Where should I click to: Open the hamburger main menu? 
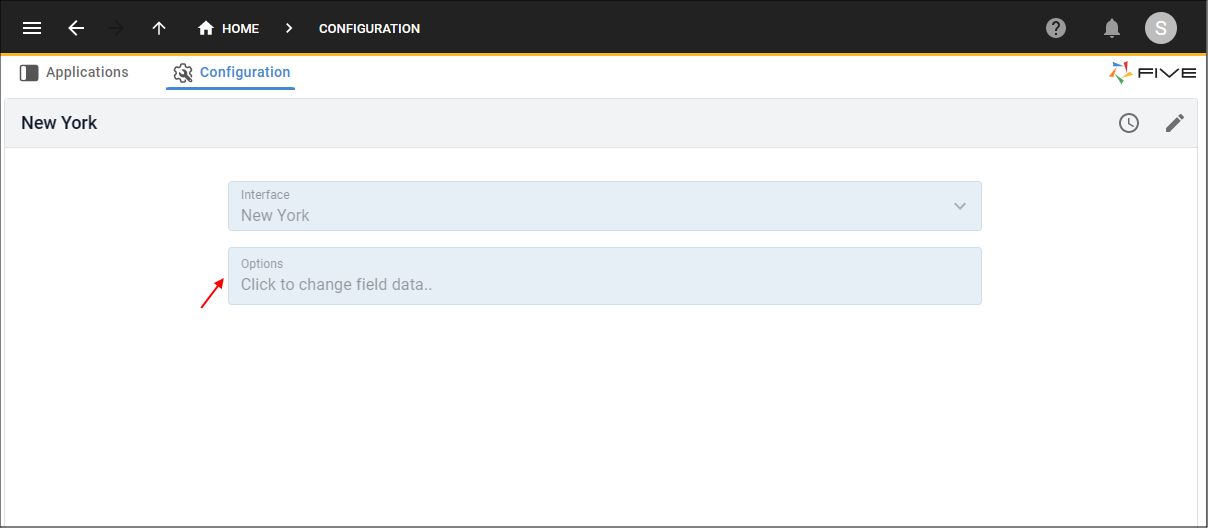point(32,28)
